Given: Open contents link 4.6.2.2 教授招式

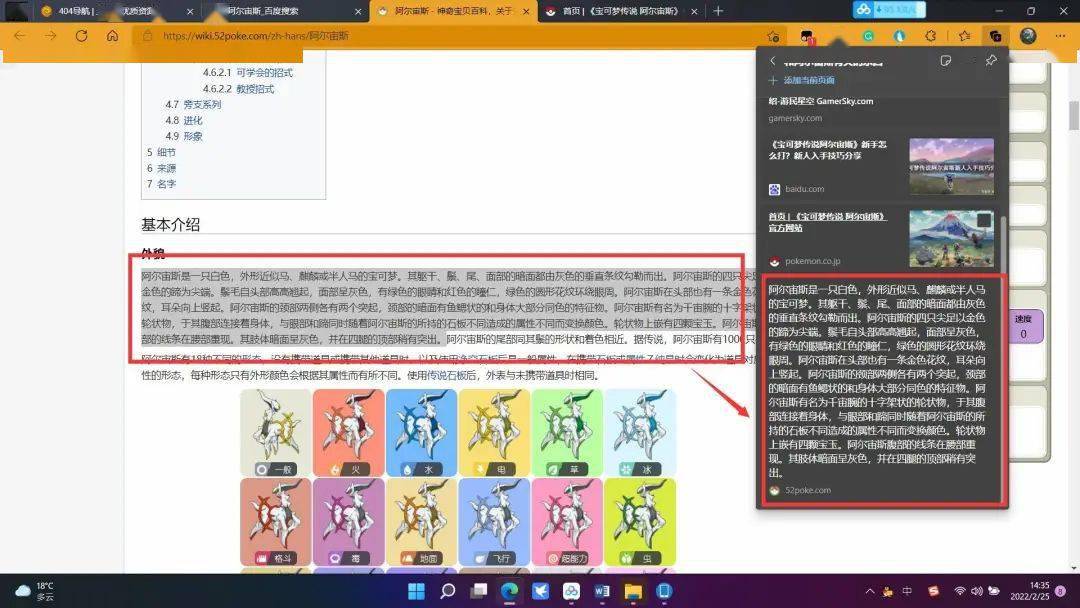Looking at the screenshot, I should [238, 89].
